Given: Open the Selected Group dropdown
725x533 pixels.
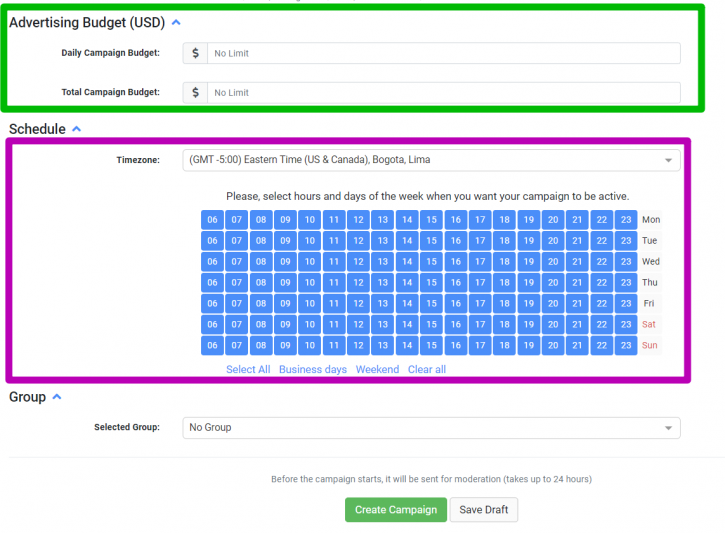Looking at the screenshot, I should (x=431, y=428).
